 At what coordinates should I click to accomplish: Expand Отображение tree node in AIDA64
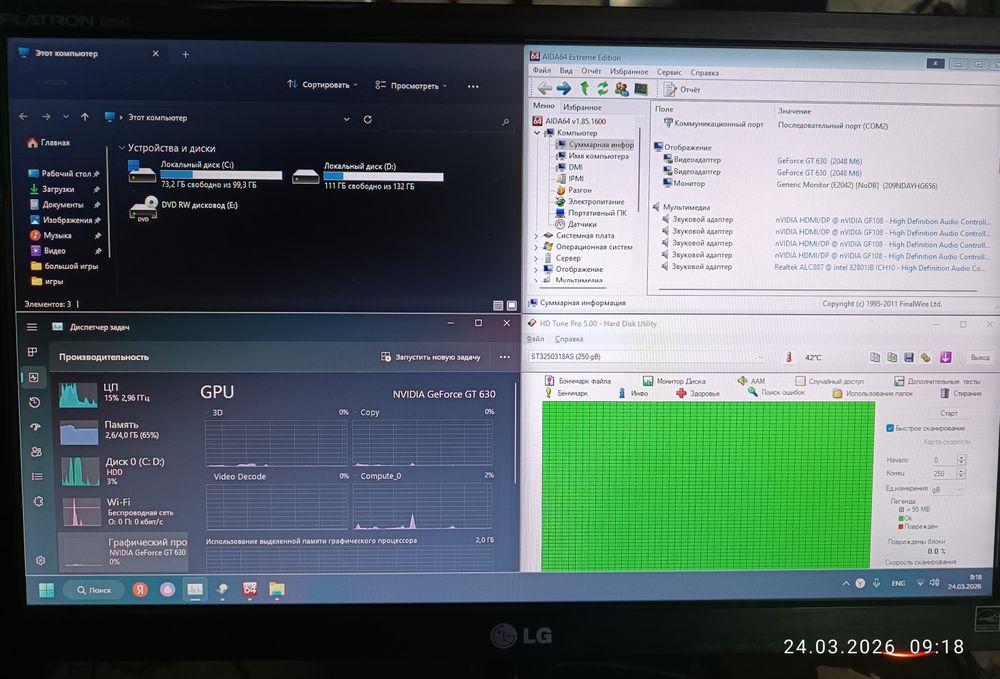click(536, 269)
